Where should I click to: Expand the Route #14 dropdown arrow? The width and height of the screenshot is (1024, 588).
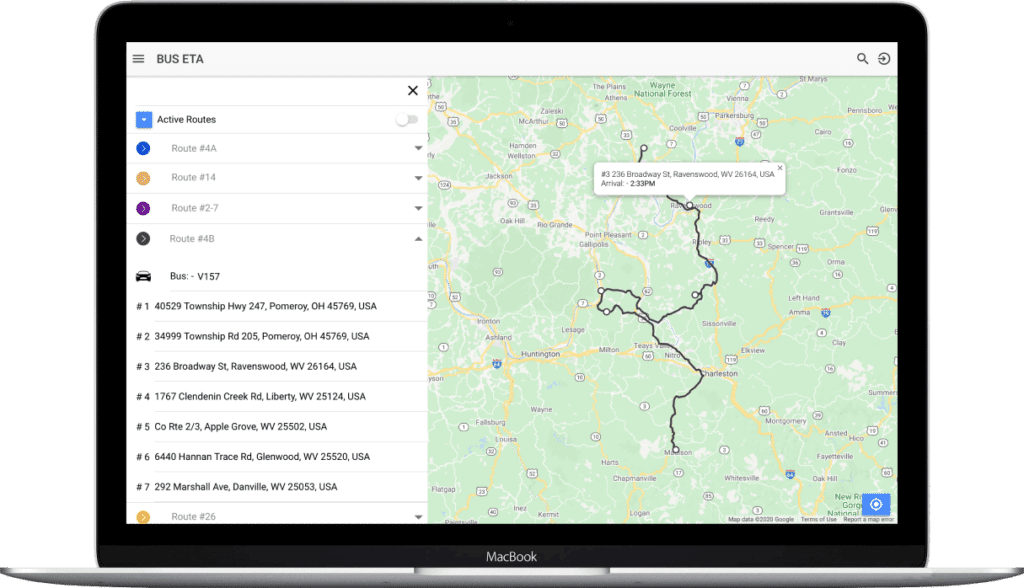[x=419, y=178]
